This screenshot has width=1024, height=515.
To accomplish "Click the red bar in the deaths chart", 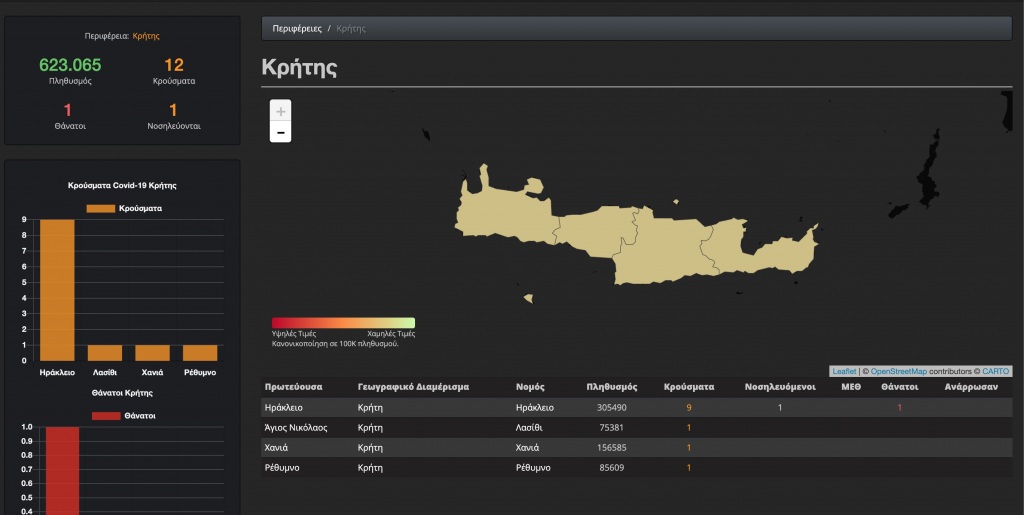I will coord(62,470).
